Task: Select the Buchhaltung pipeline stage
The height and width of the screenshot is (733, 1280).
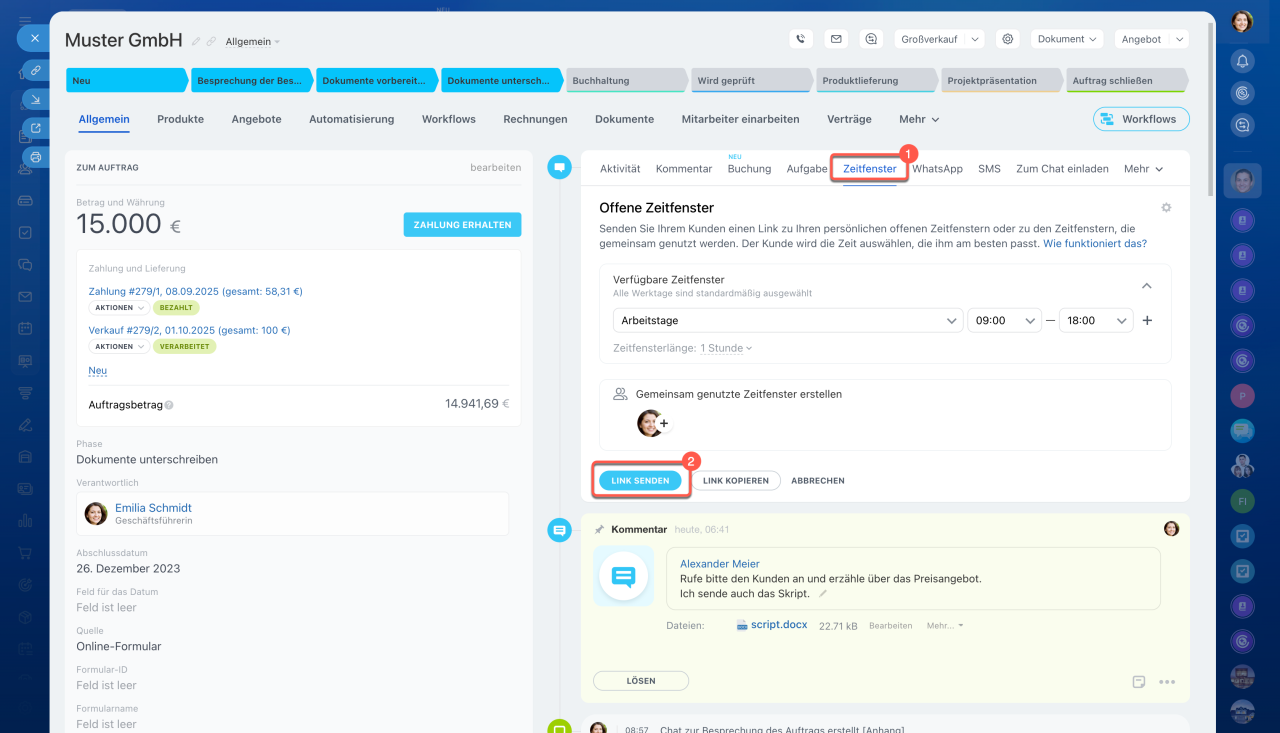Action: [625, 81]
